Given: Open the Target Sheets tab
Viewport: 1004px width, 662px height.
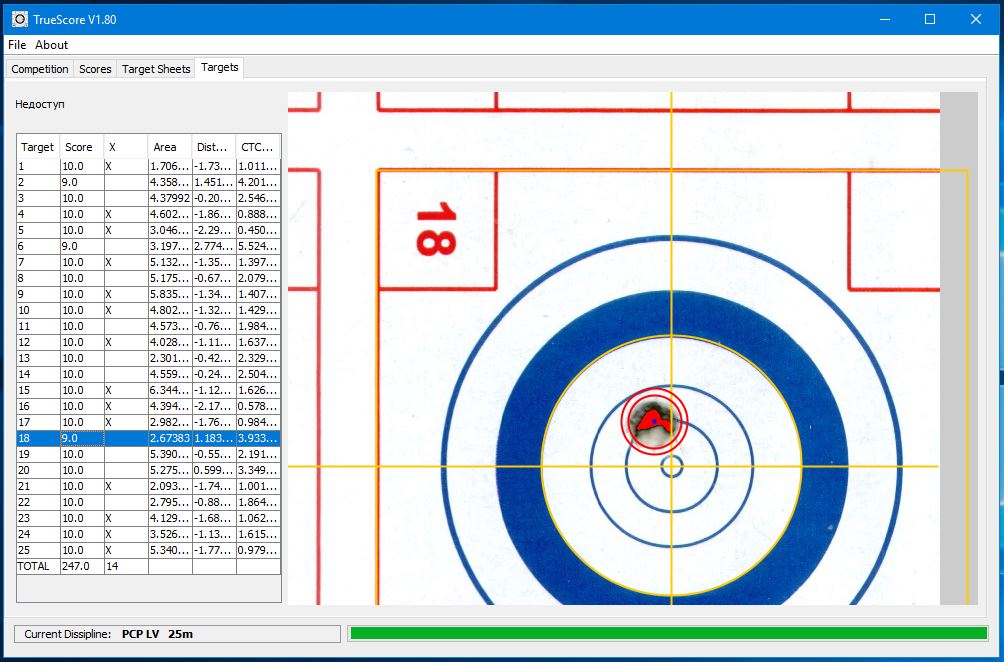Looking at the screenshot, I should 155,69.
